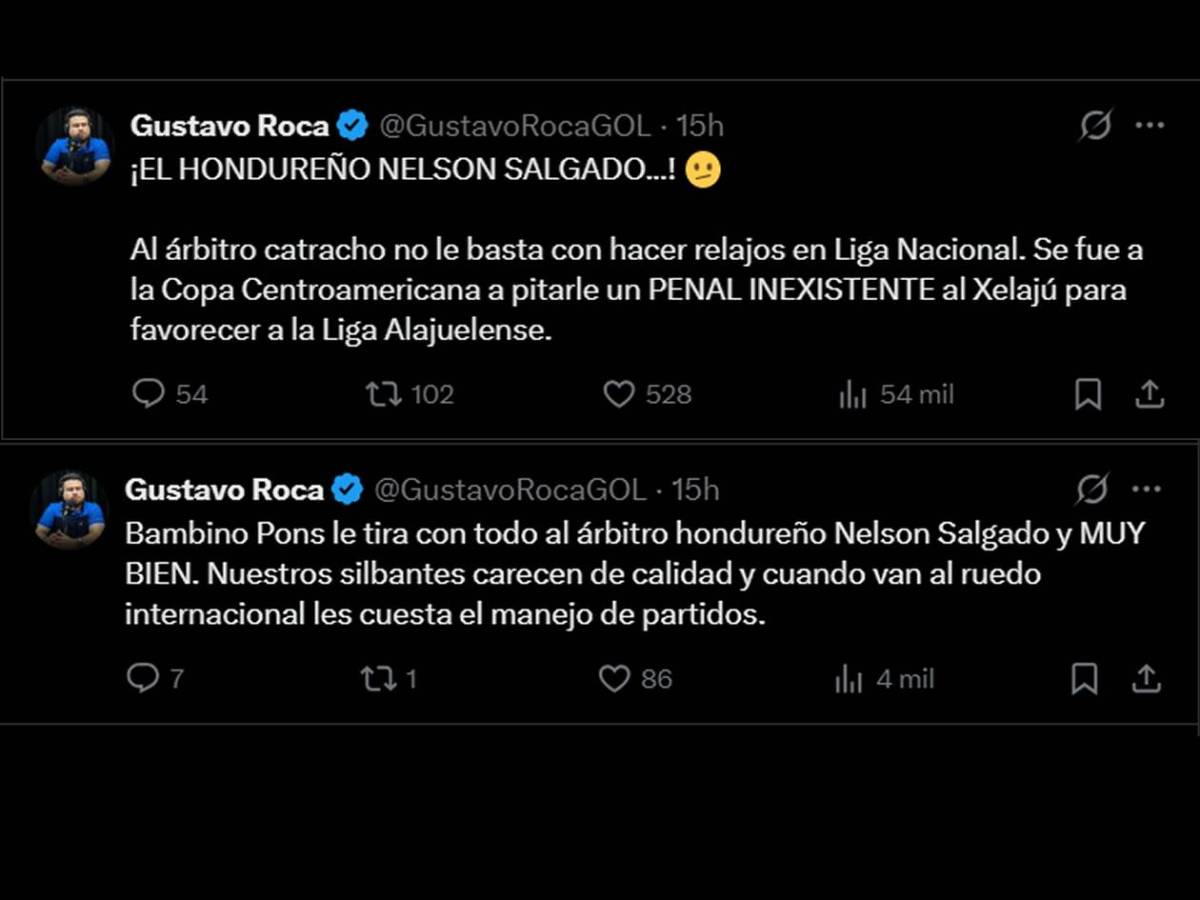Reply to the Bambino Pons tweet

(x=146, y=678)
